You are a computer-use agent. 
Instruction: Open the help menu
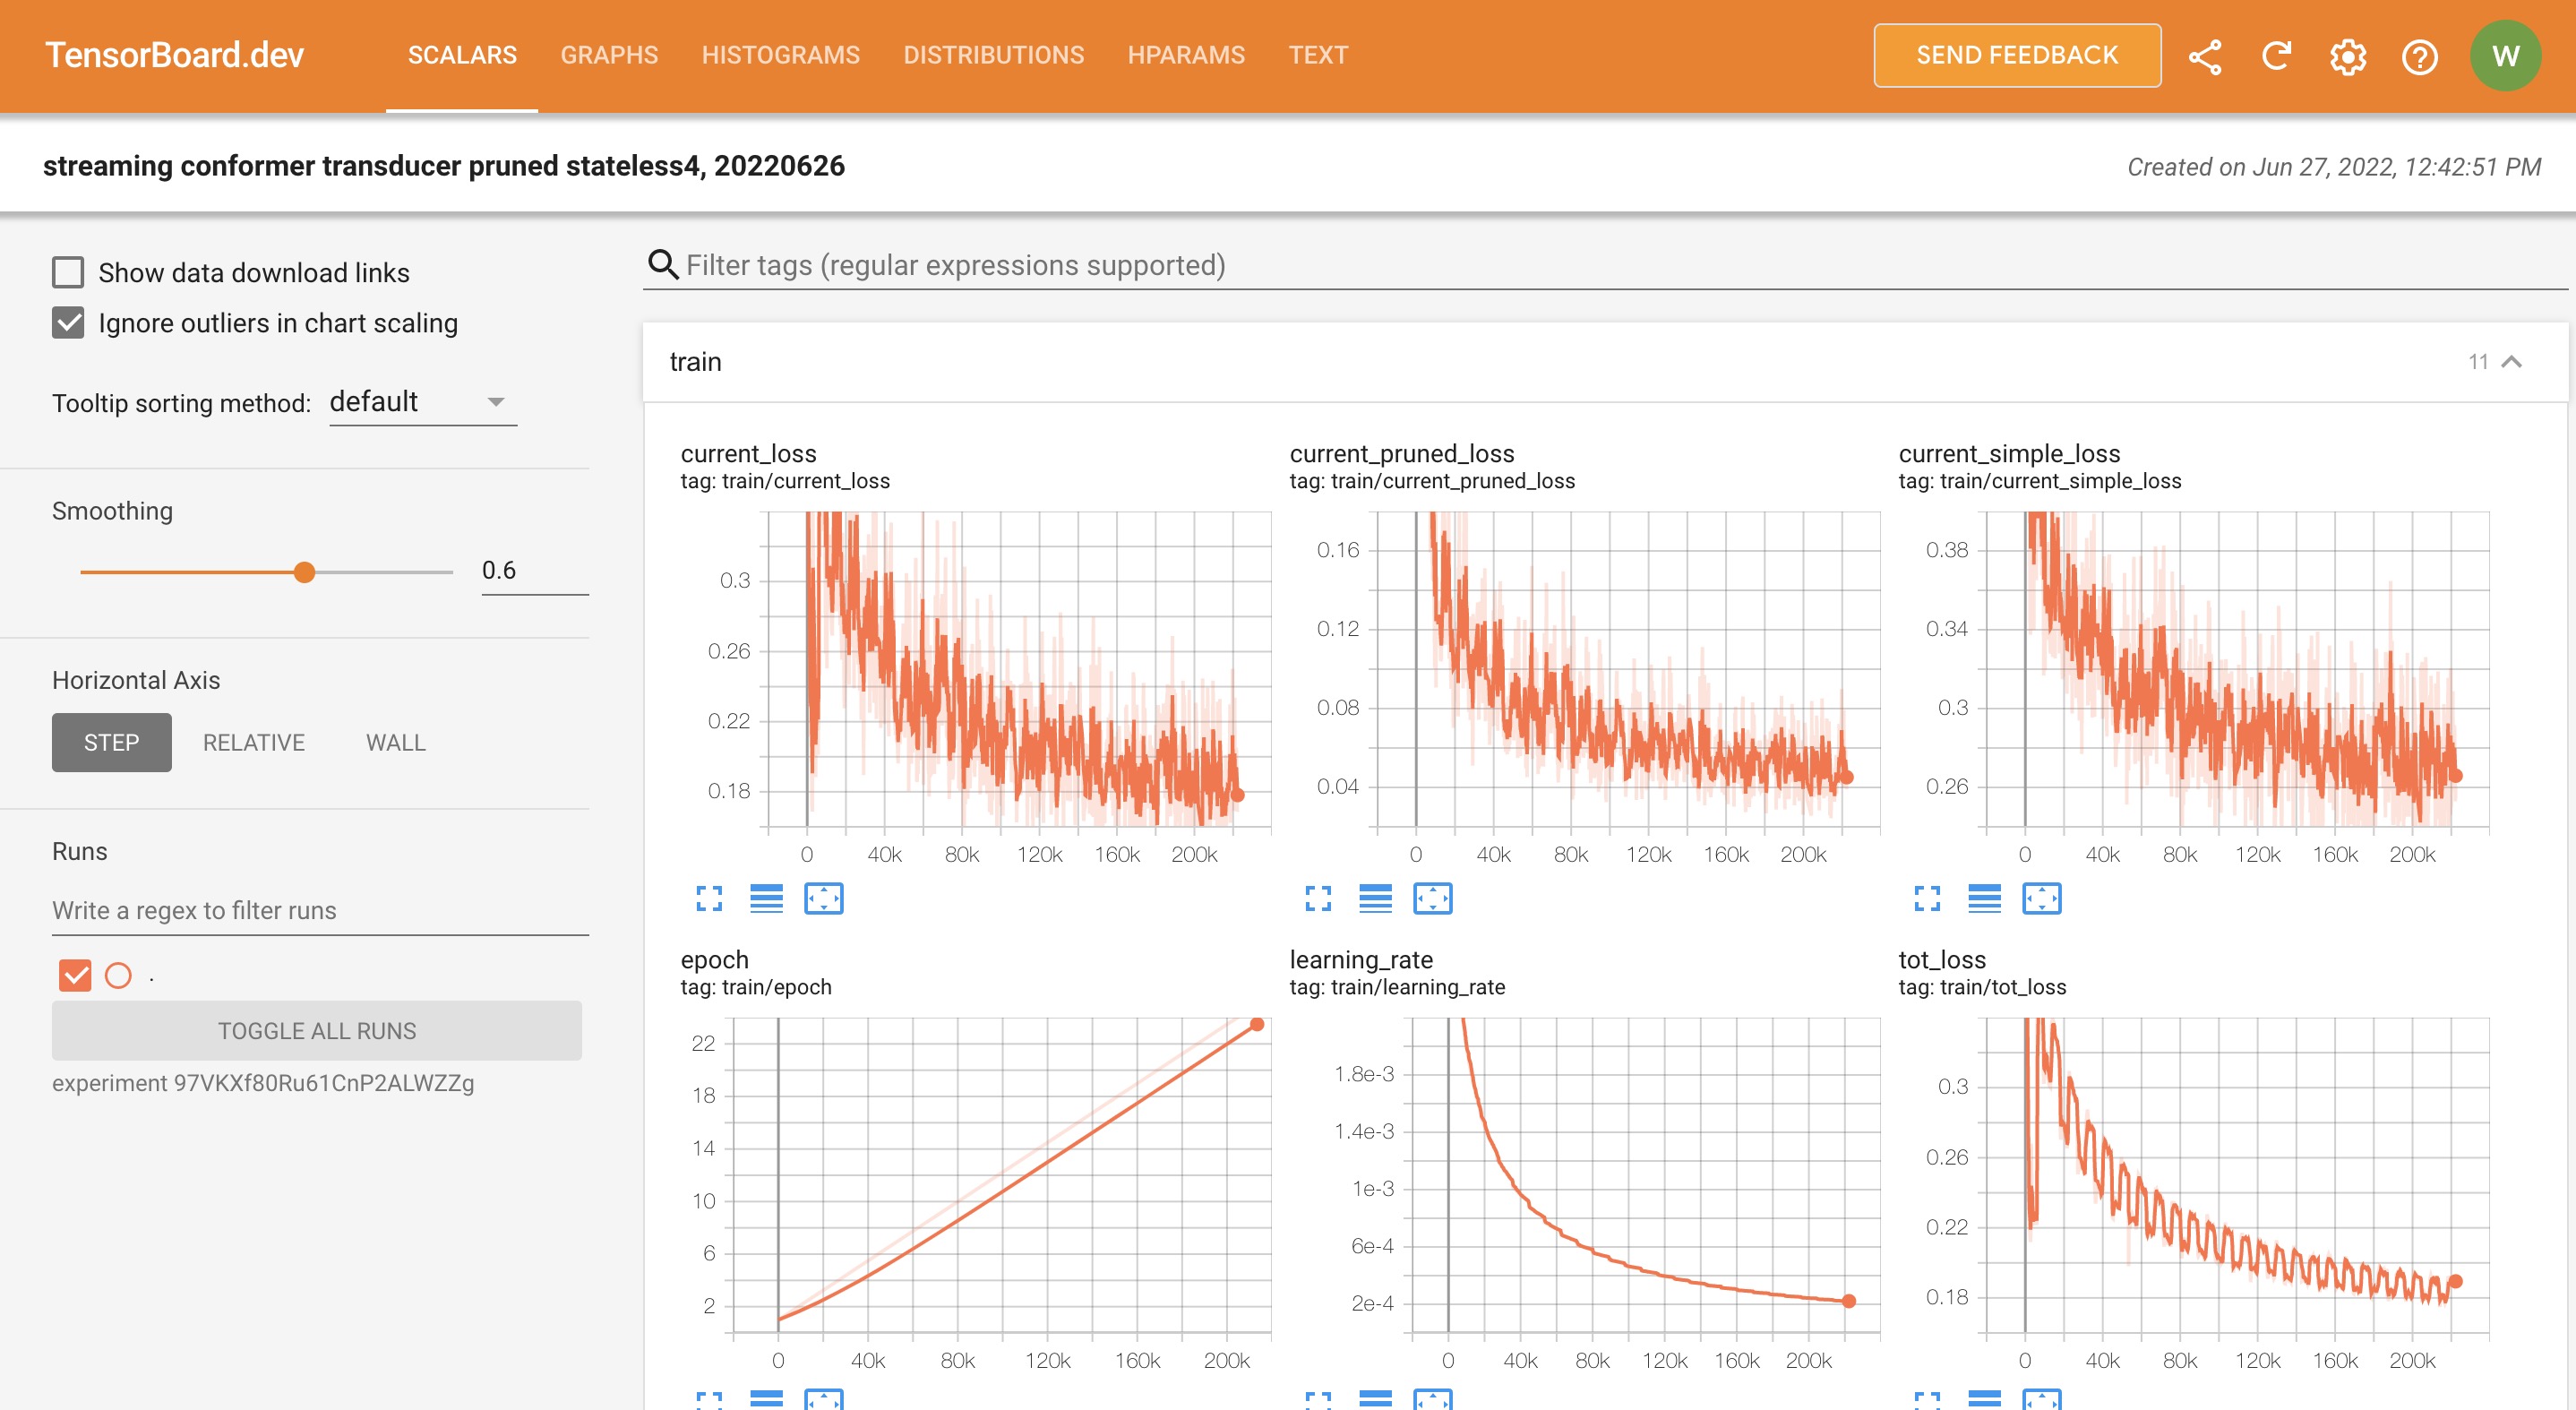coord(2420,56)
